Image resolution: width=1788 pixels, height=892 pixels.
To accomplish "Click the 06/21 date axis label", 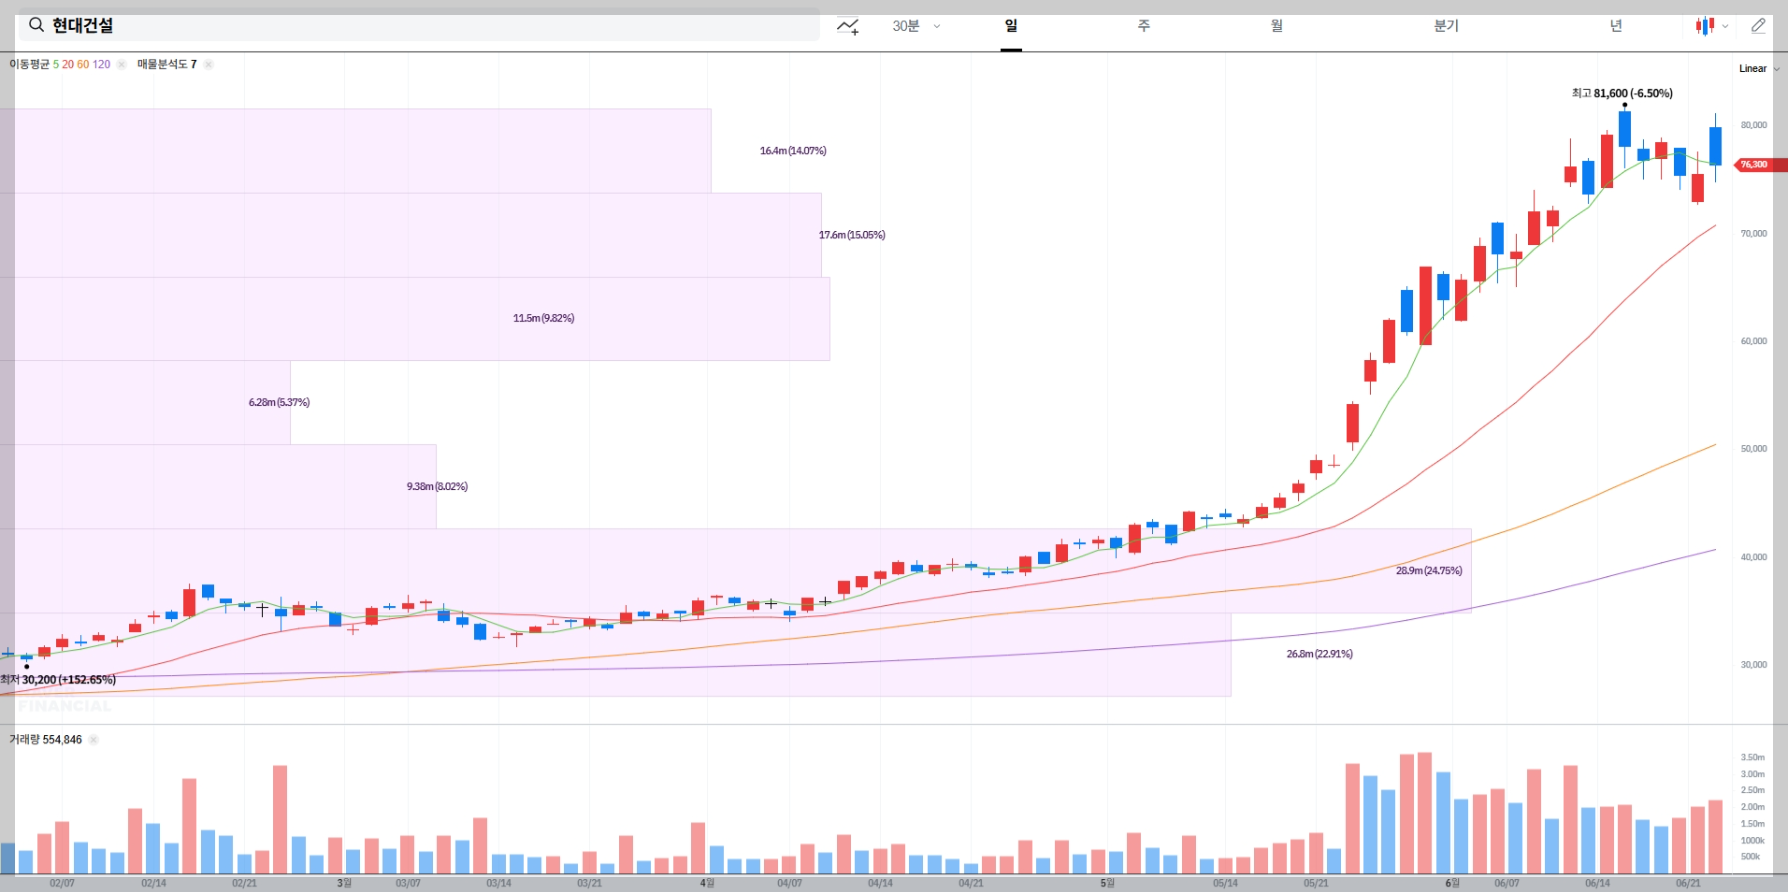I will pyautogui.click(x=1688, y=883).
